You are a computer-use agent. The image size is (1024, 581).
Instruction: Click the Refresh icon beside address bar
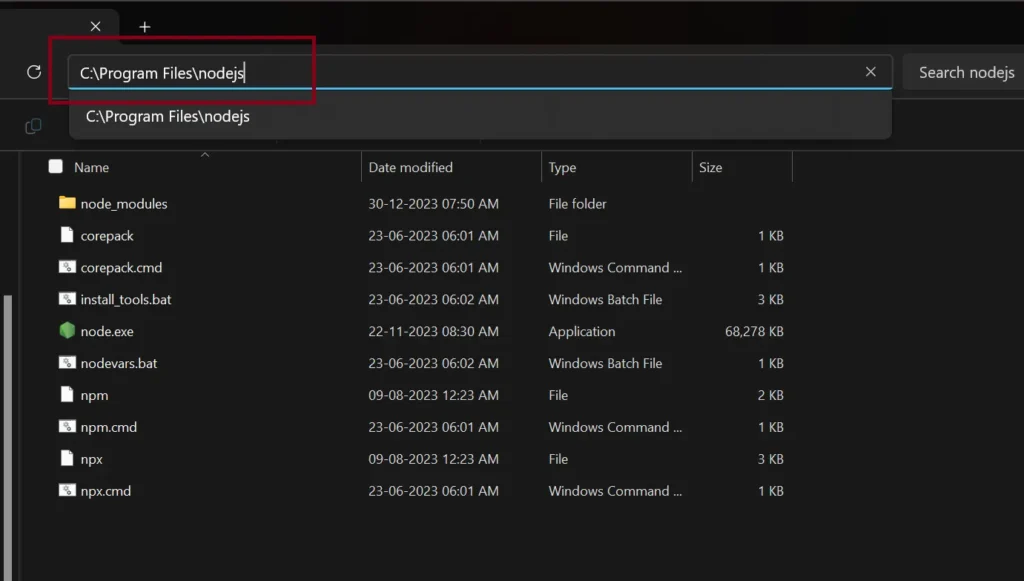pyautogui.click(x=34, y=72)
